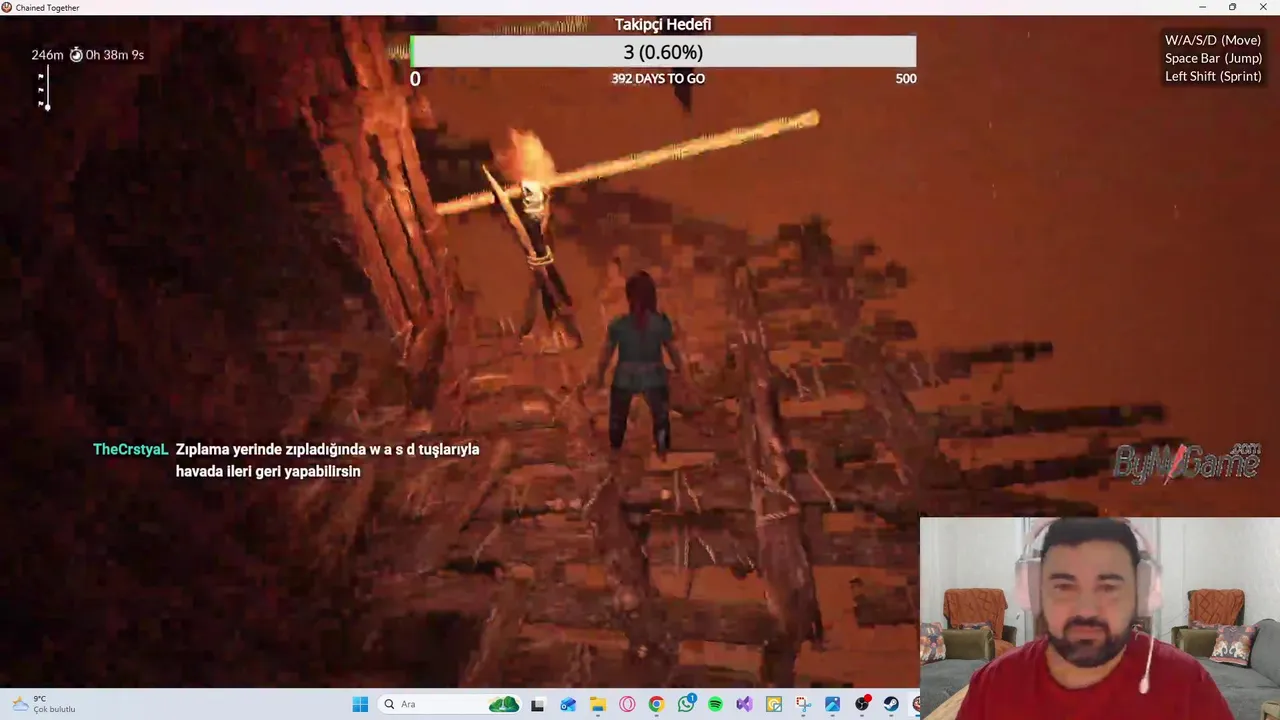Click the 'W/A/S/D (Move)' hint
This screenshot has width=1280, height=720.
[x=1213, y=40]
